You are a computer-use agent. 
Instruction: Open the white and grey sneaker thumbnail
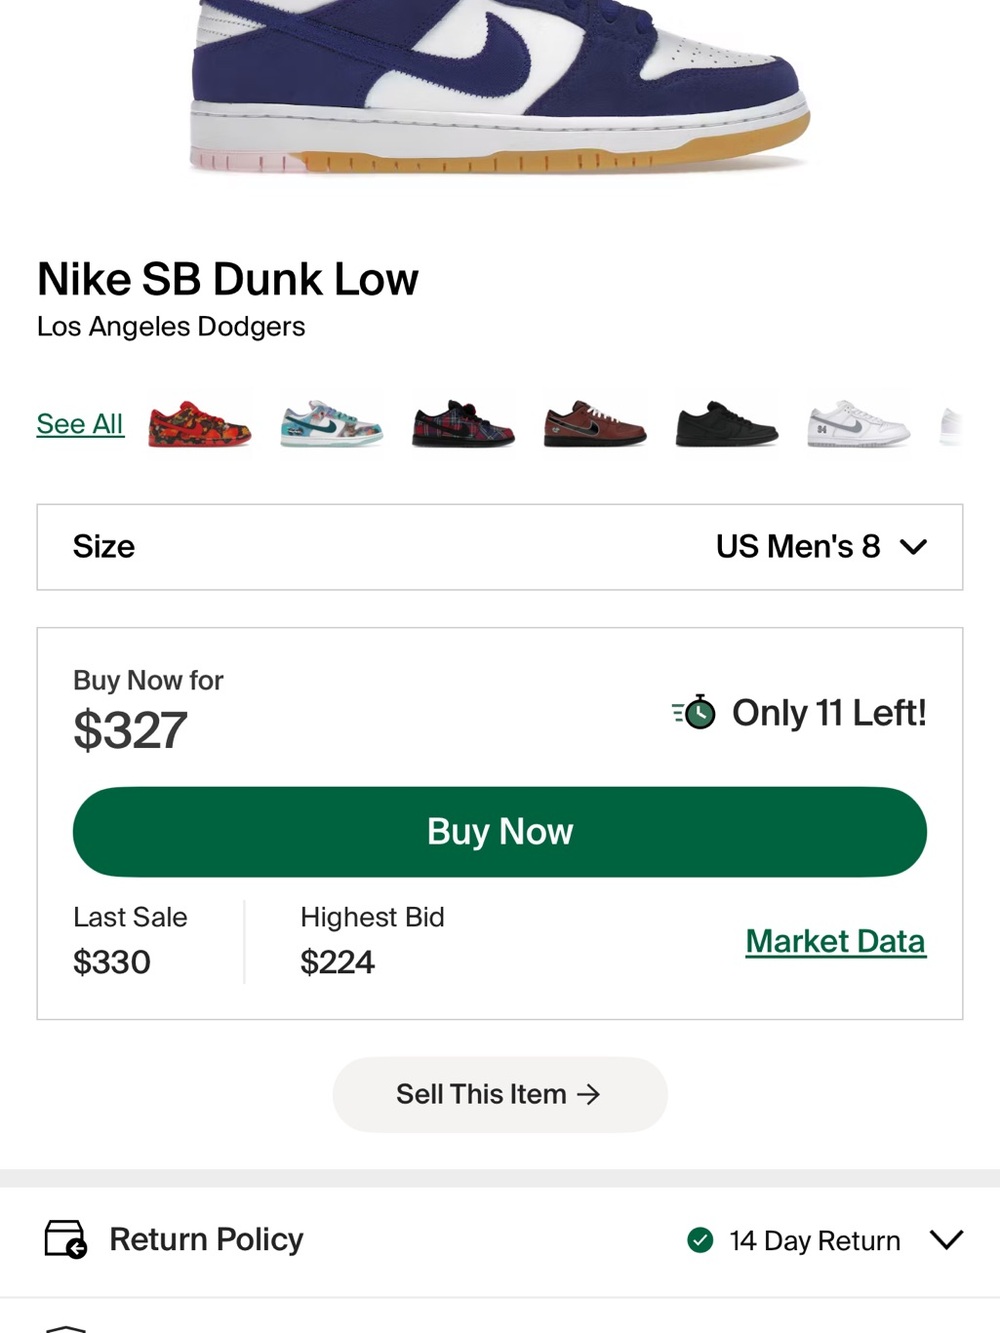(859, 424)
